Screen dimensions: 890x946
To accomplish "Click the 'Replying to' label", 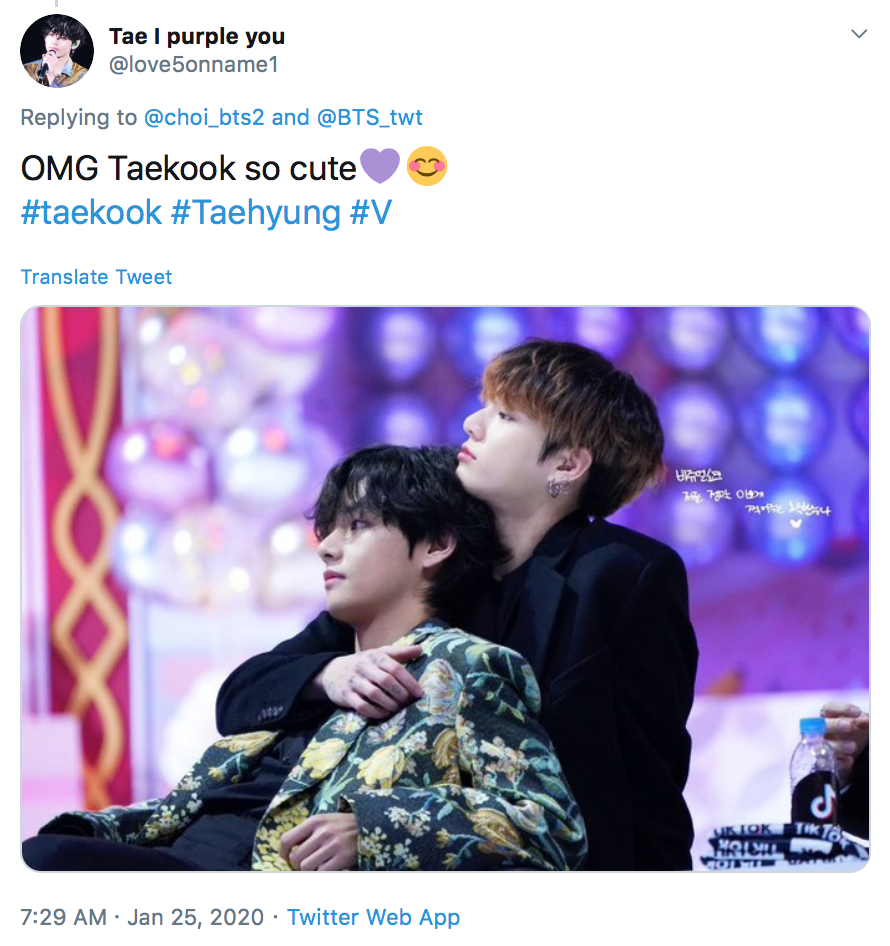I will (x=78, y=117).
